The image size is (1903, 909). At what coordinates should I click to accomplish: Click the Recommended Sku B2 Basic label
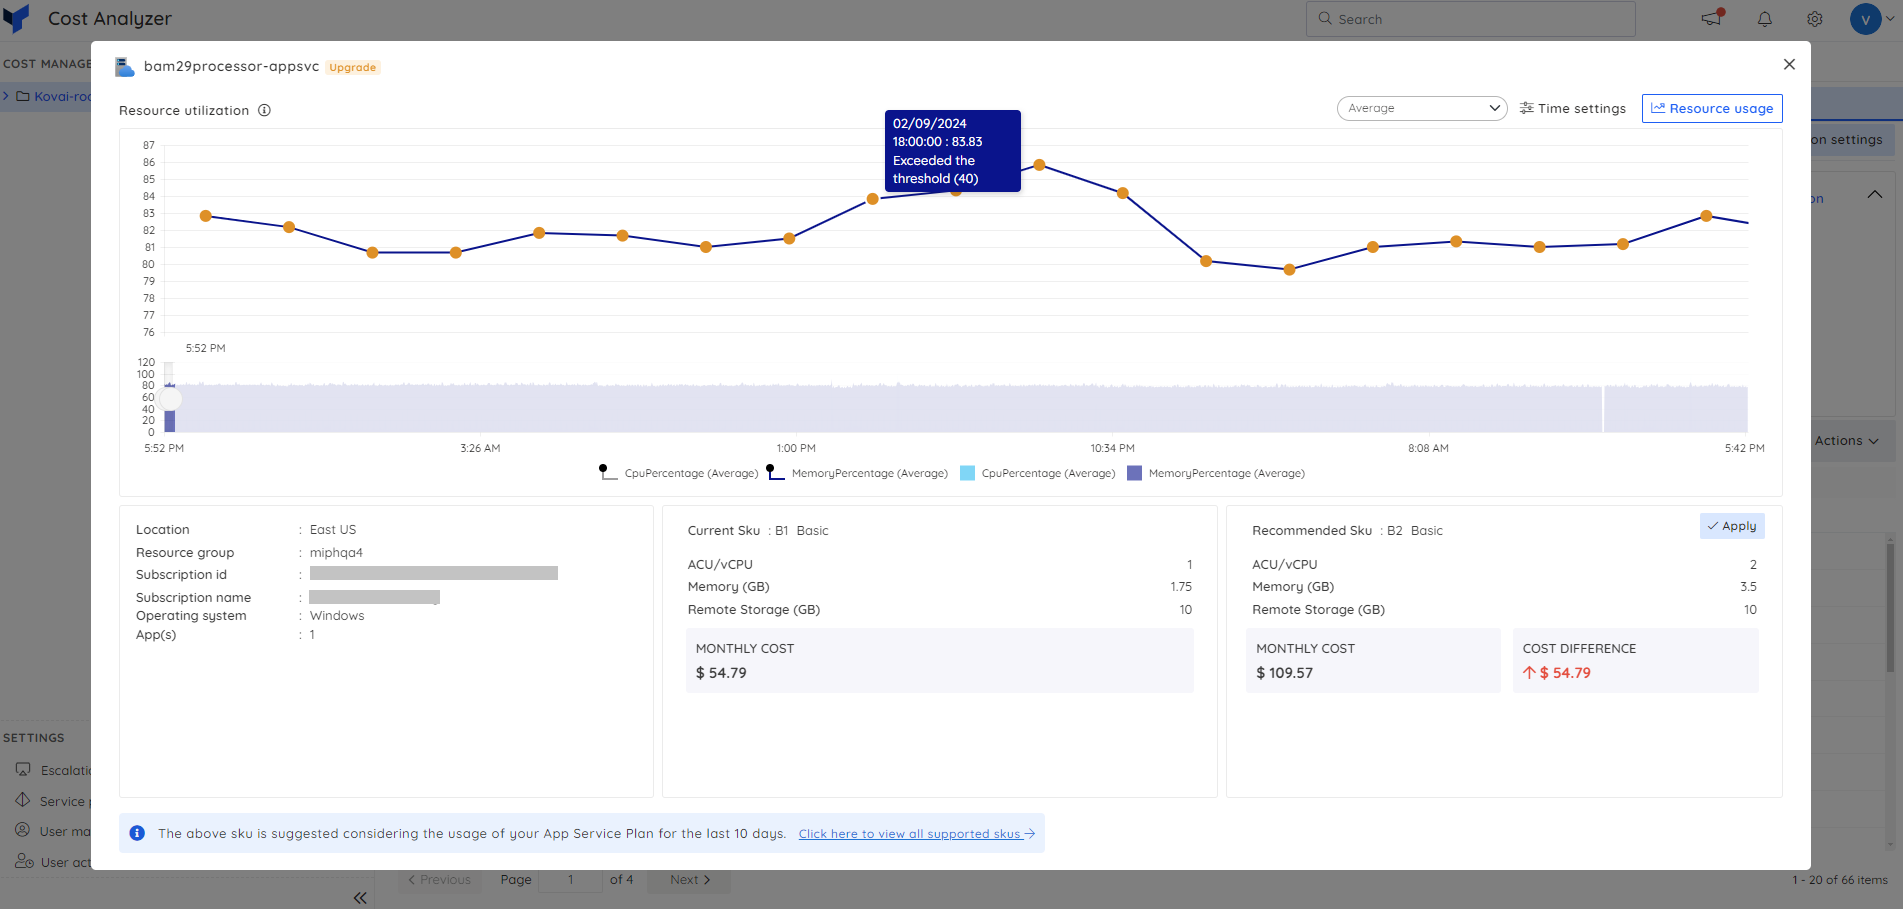pos(1347,531)
